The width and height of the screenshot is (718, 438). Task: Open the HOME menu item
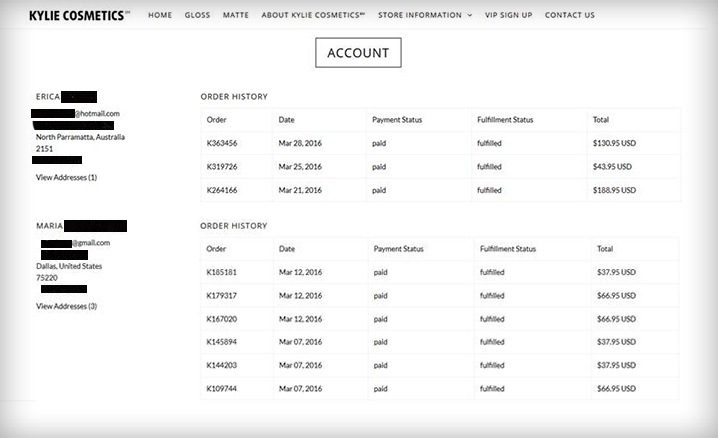(x=160, y=15)
